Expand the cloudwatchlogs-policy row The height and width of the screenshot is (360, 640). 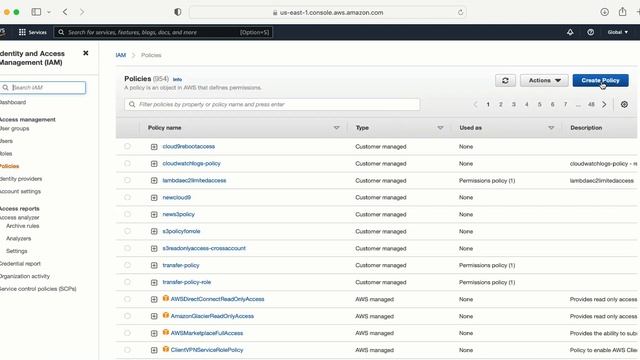point(154,164)
